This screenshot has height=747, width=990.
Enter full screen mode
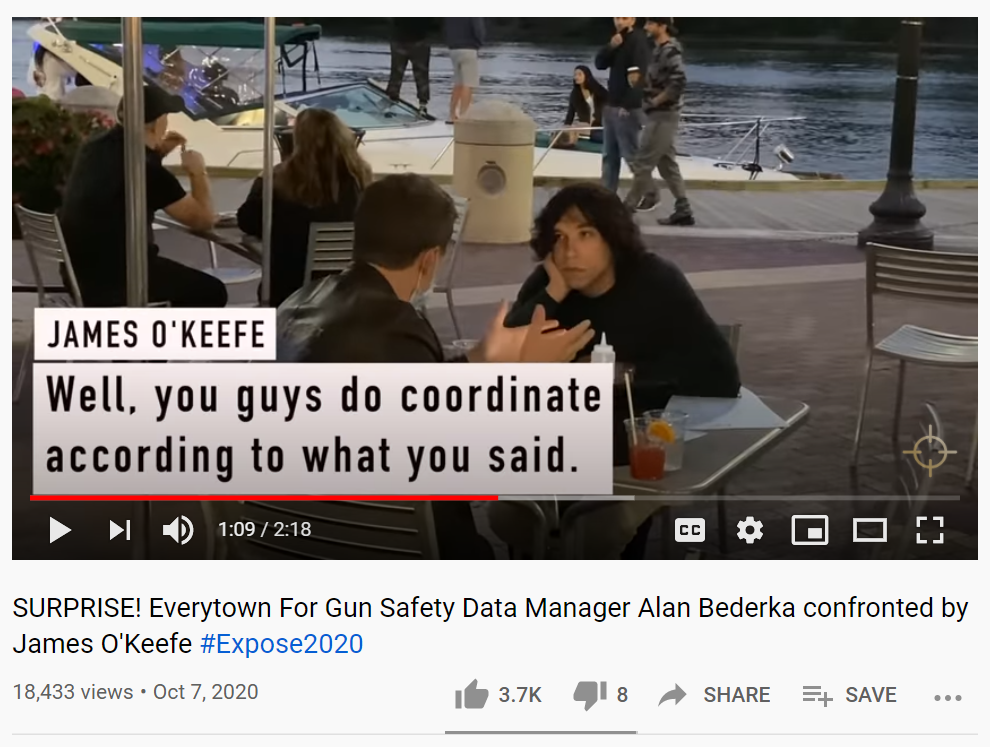coord(930,530)
